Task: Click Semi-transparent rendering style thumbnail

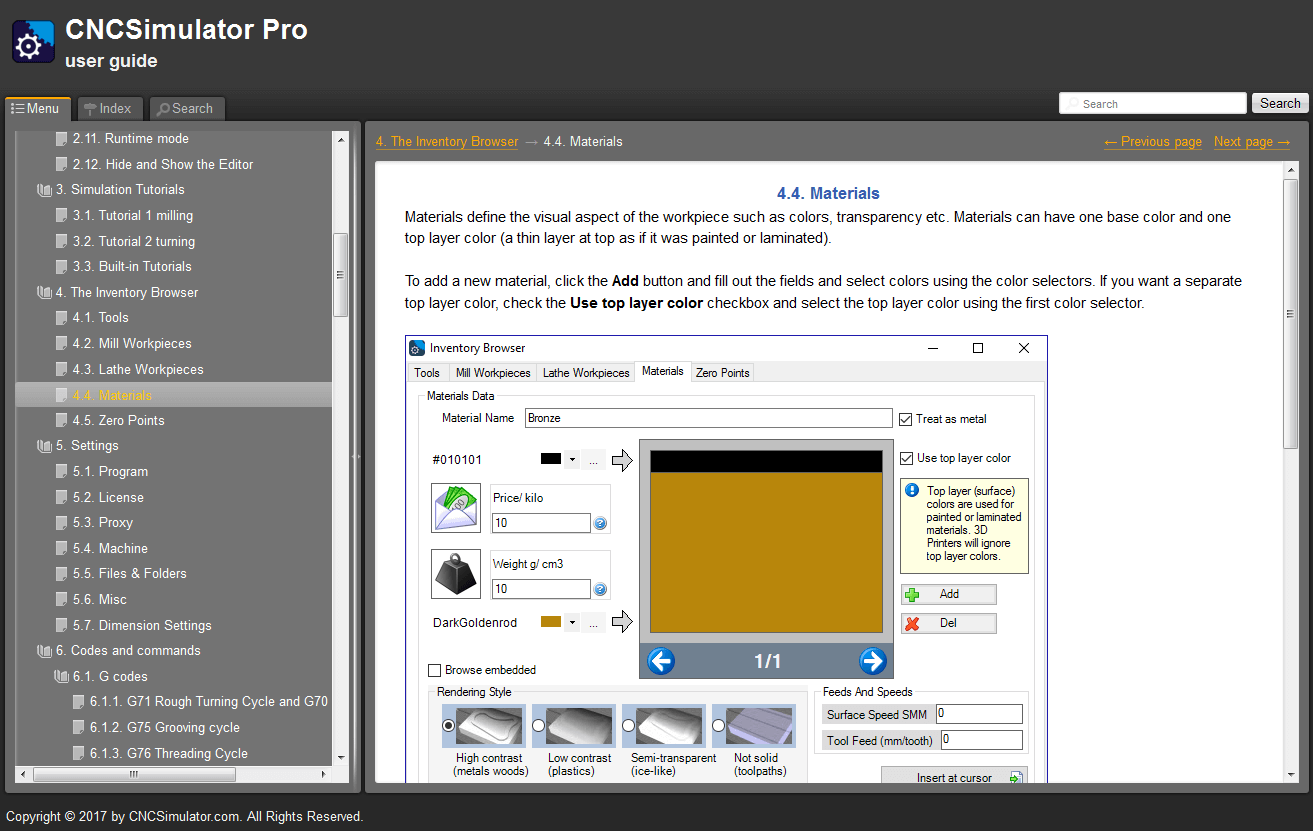Action: tap(670, 726)
